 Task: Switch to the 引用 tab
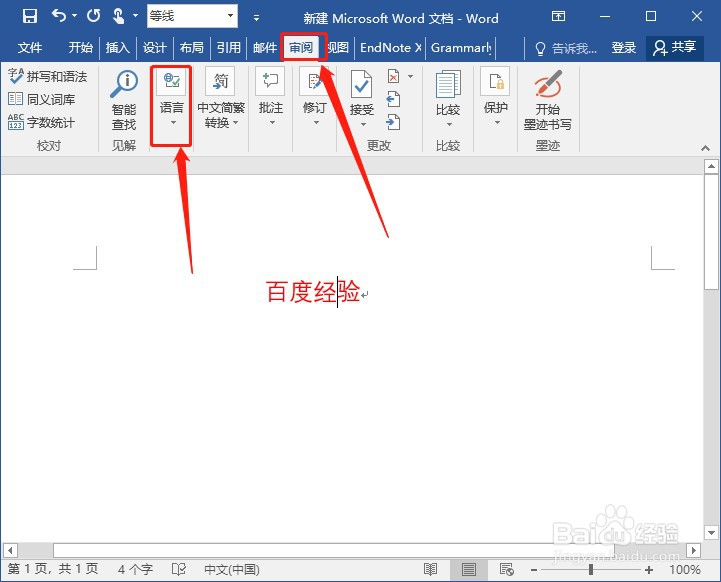229,47
